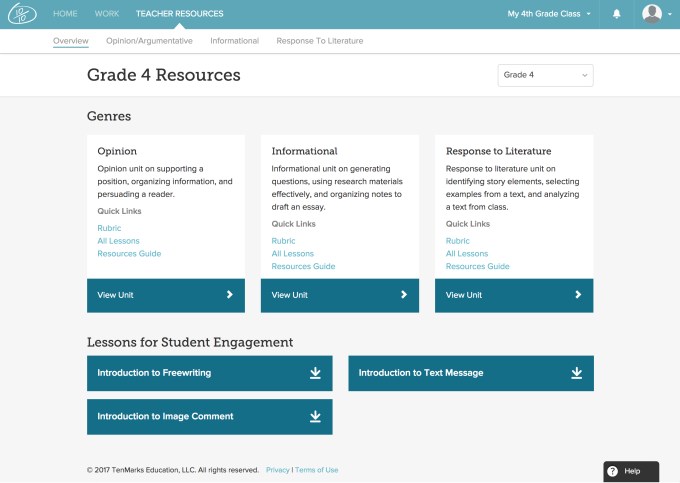The width and height of the screenshot is (680, 483).
Task: Open the Response To Literature tab
Action: coord(319,41)
